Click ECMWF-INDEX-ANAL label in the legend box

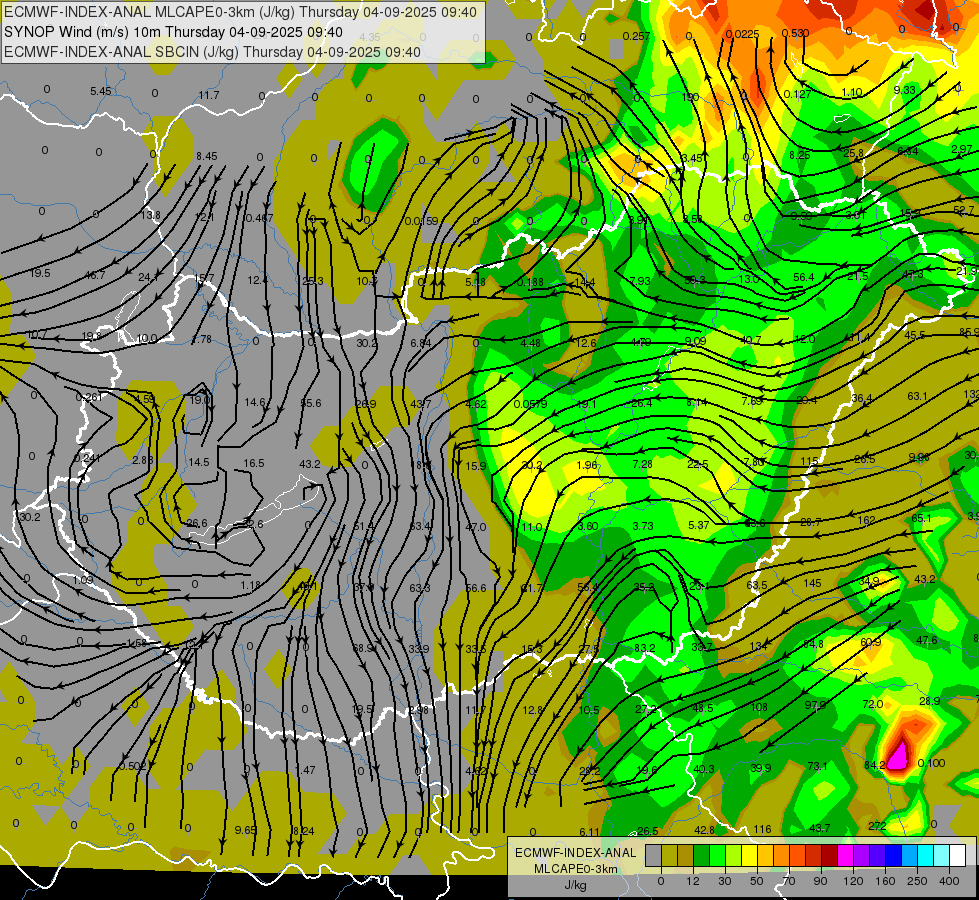point(575,853)
